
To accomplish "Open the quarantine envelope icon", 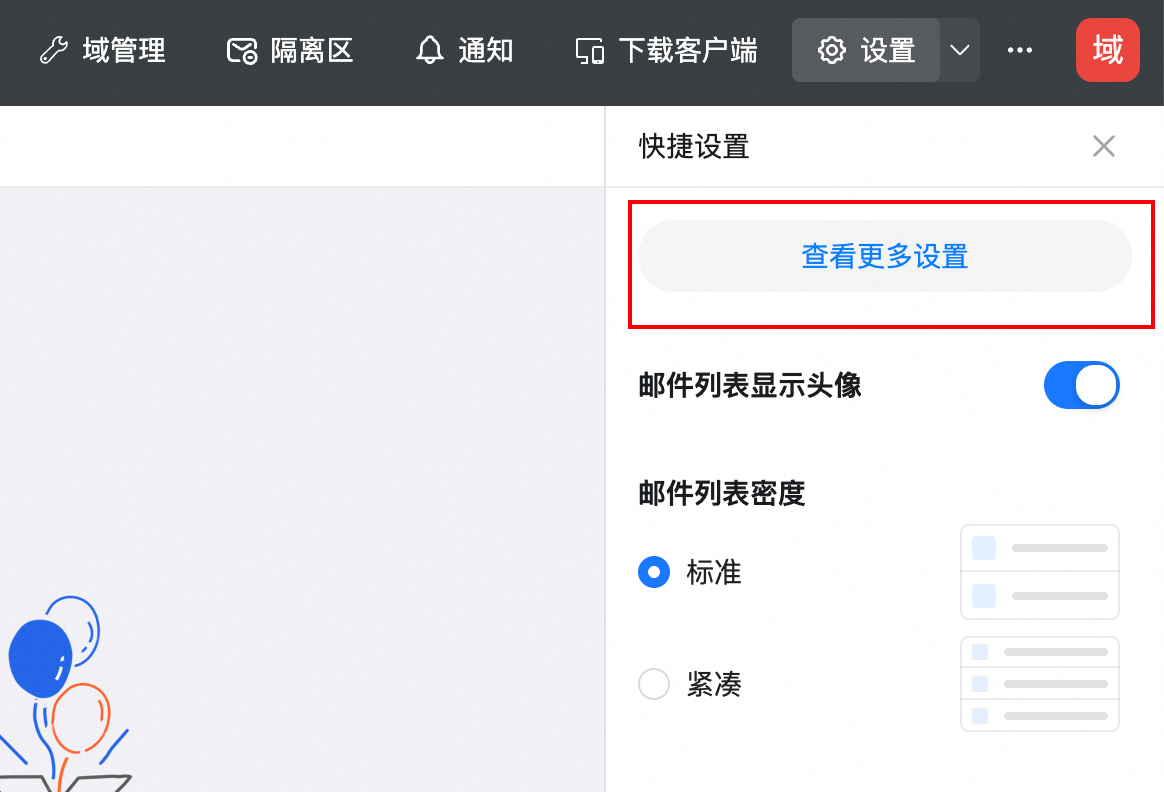I will pos(242,50).
